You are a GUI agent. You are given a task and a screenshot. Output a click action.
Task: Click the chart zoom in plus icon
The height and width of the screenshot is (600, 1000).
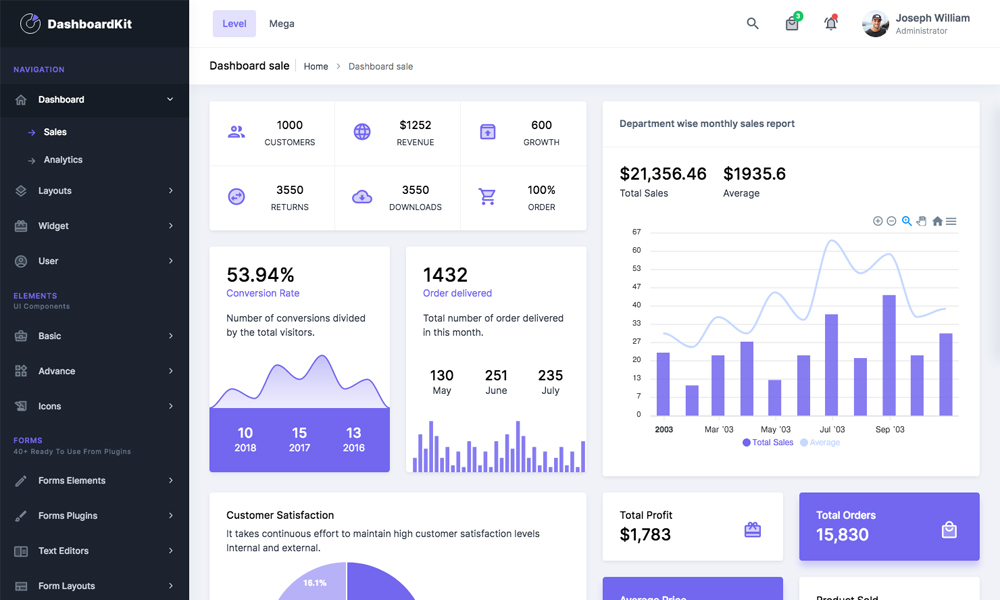(x=878, y=221)
